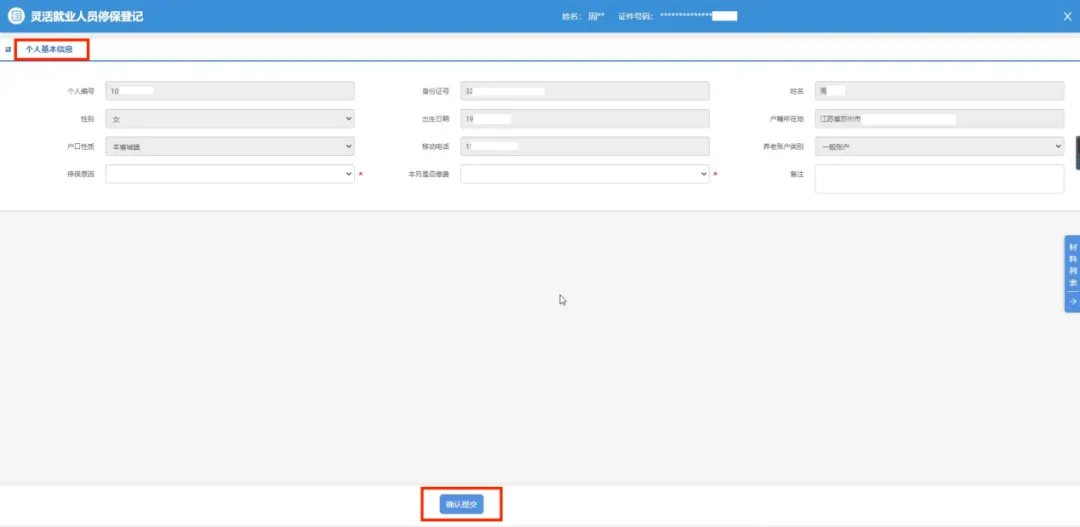Click the 身份证号 input field
1080x527 pixels.
tap(584, 91)
